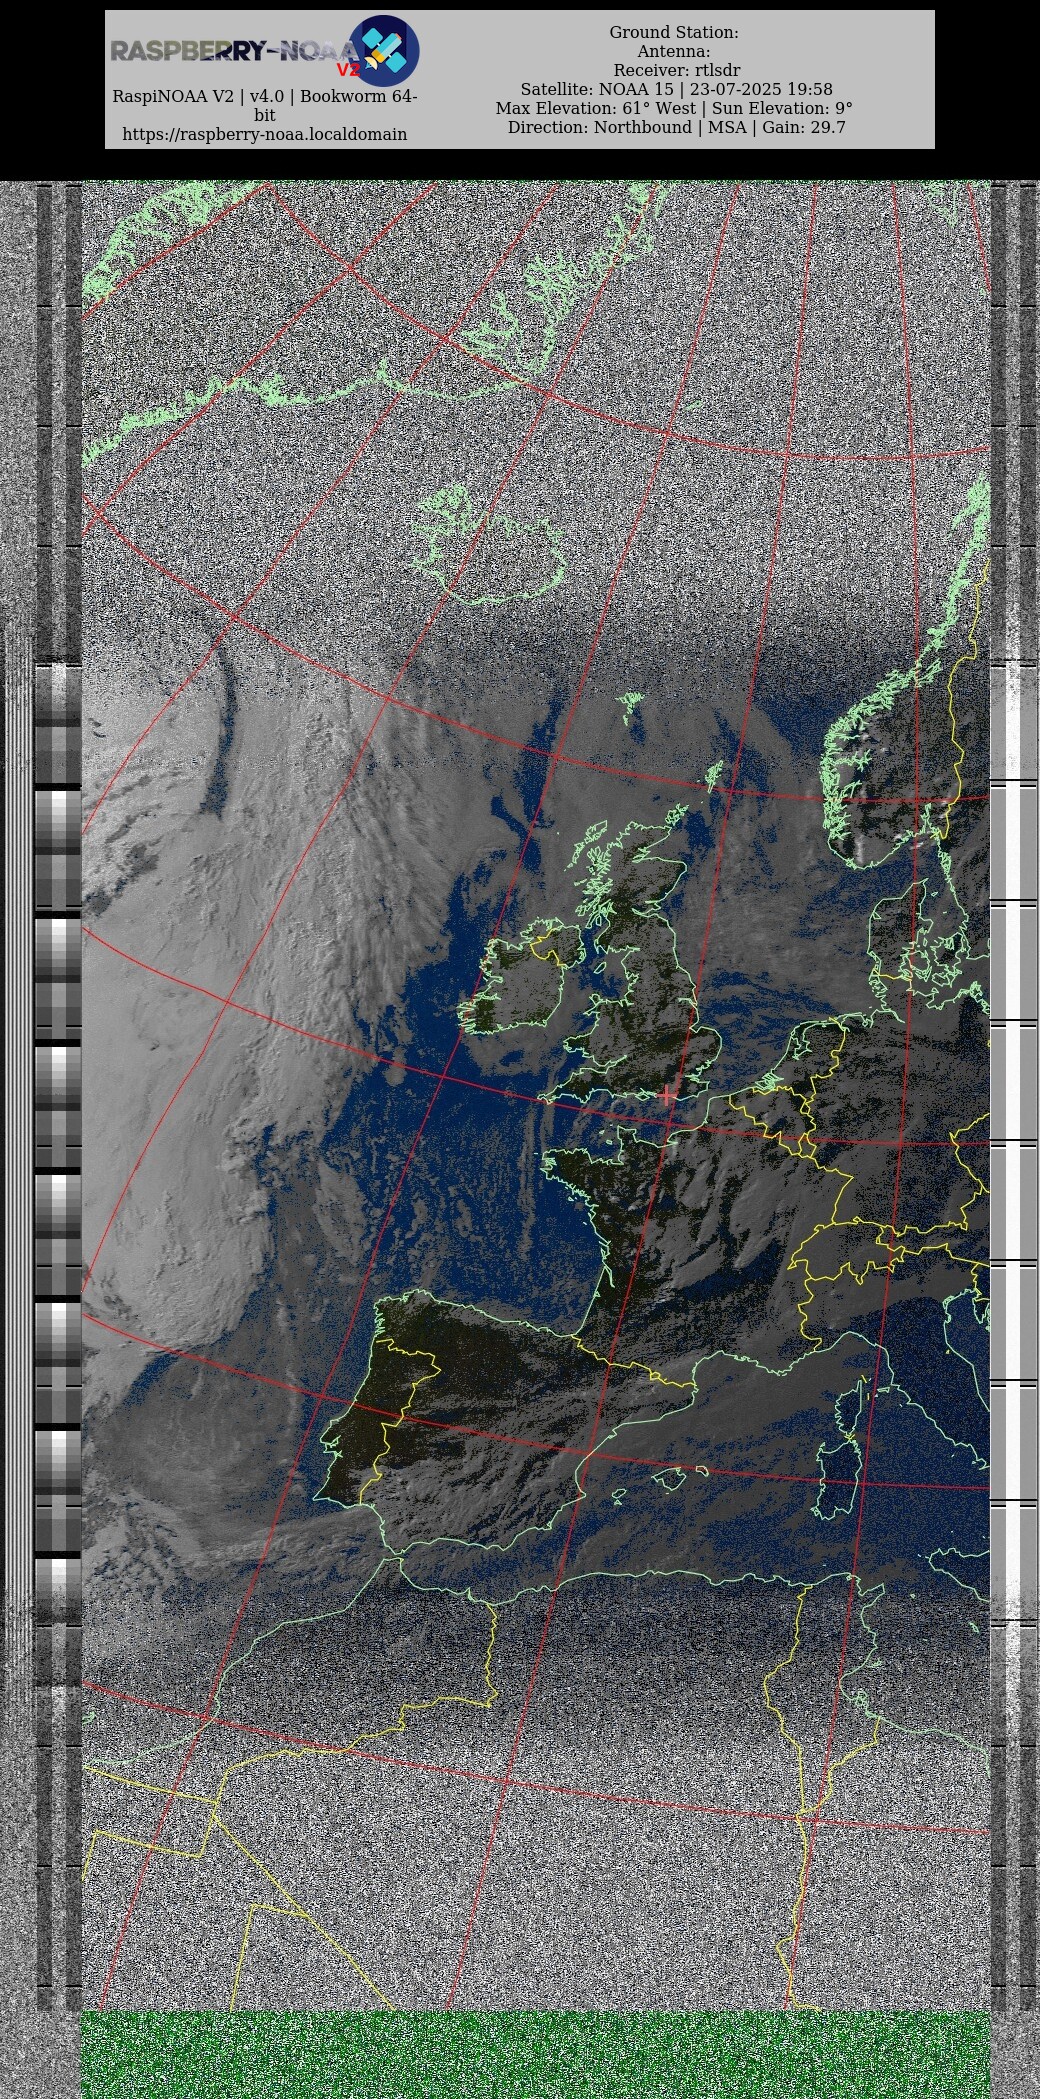Click the red ground station cross marker
This screenshot has width=1040, height=2099.
pyautogui.click(x=667, y=1096)
